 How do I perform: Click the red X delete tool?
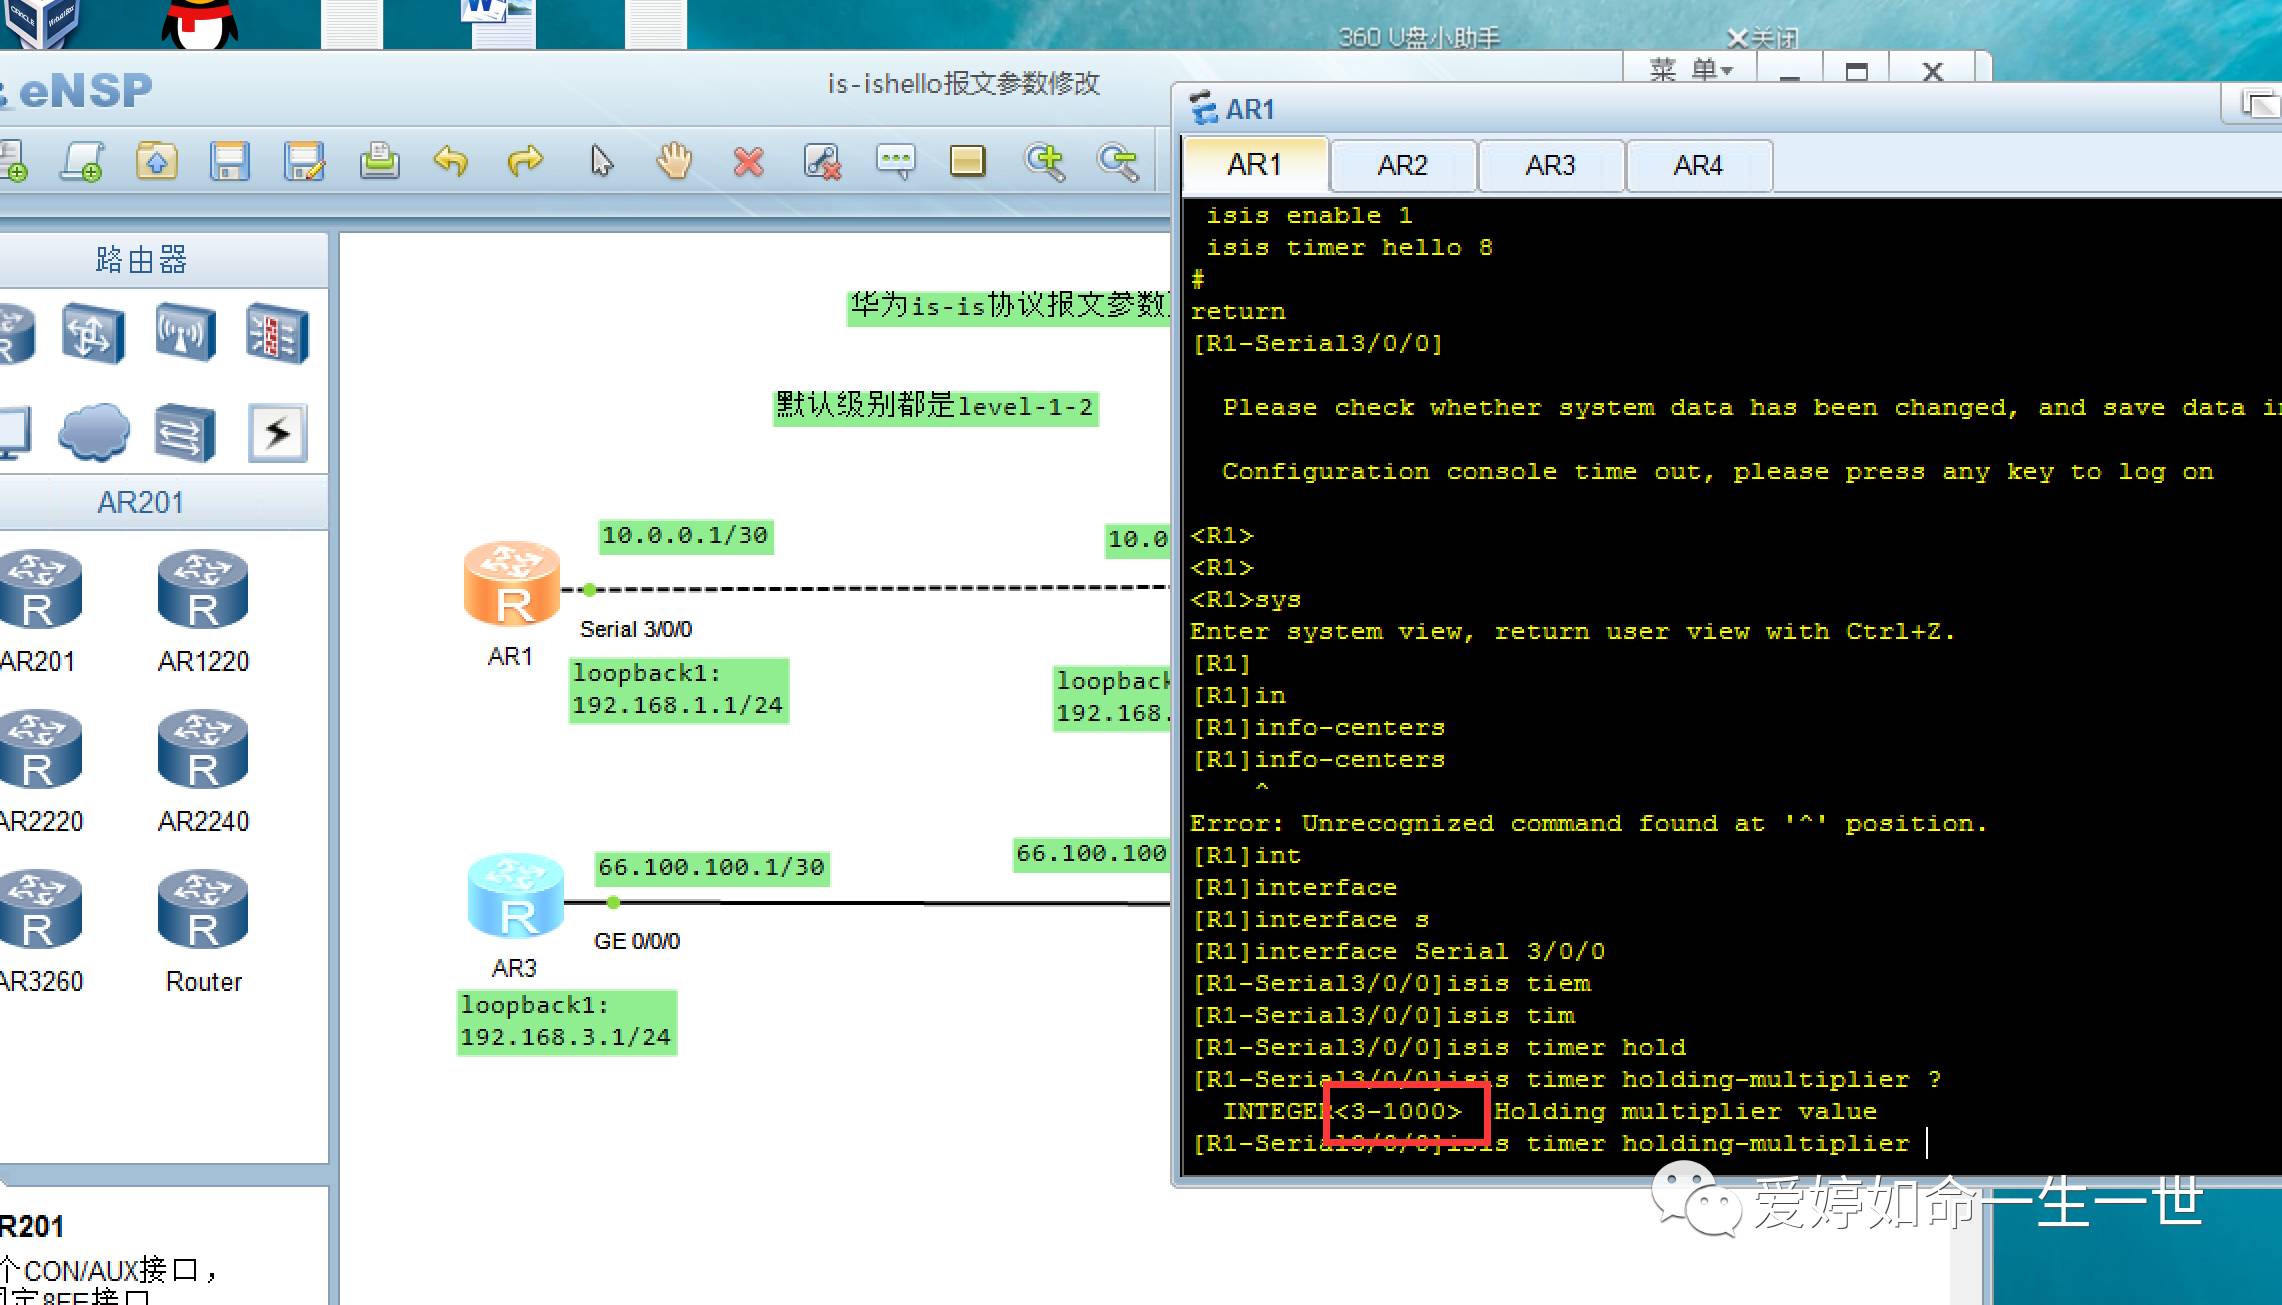[749, 161]
